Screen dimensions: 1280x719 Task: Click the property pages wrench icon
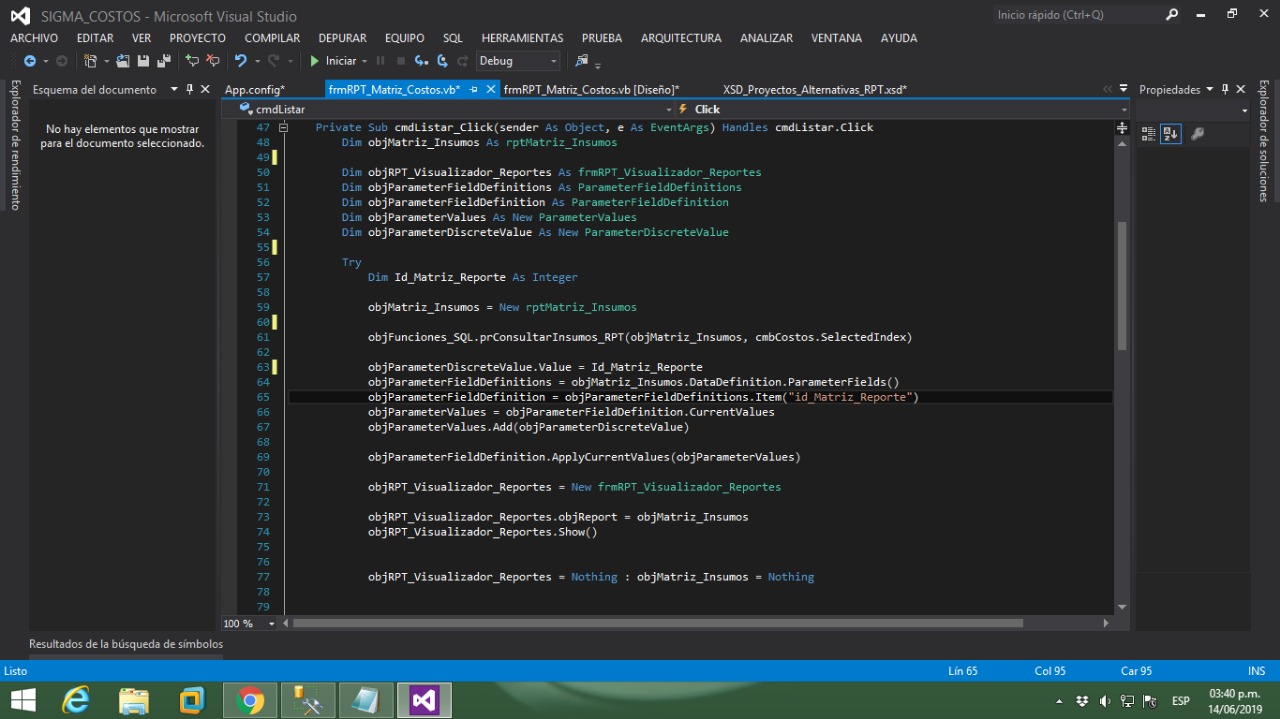click(x=1197, y=134)
